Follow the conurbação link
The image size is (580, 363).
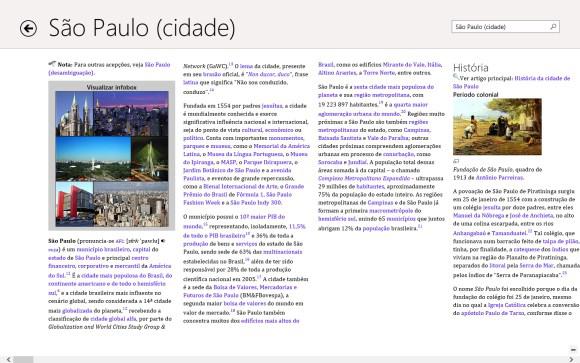(398, 154)
